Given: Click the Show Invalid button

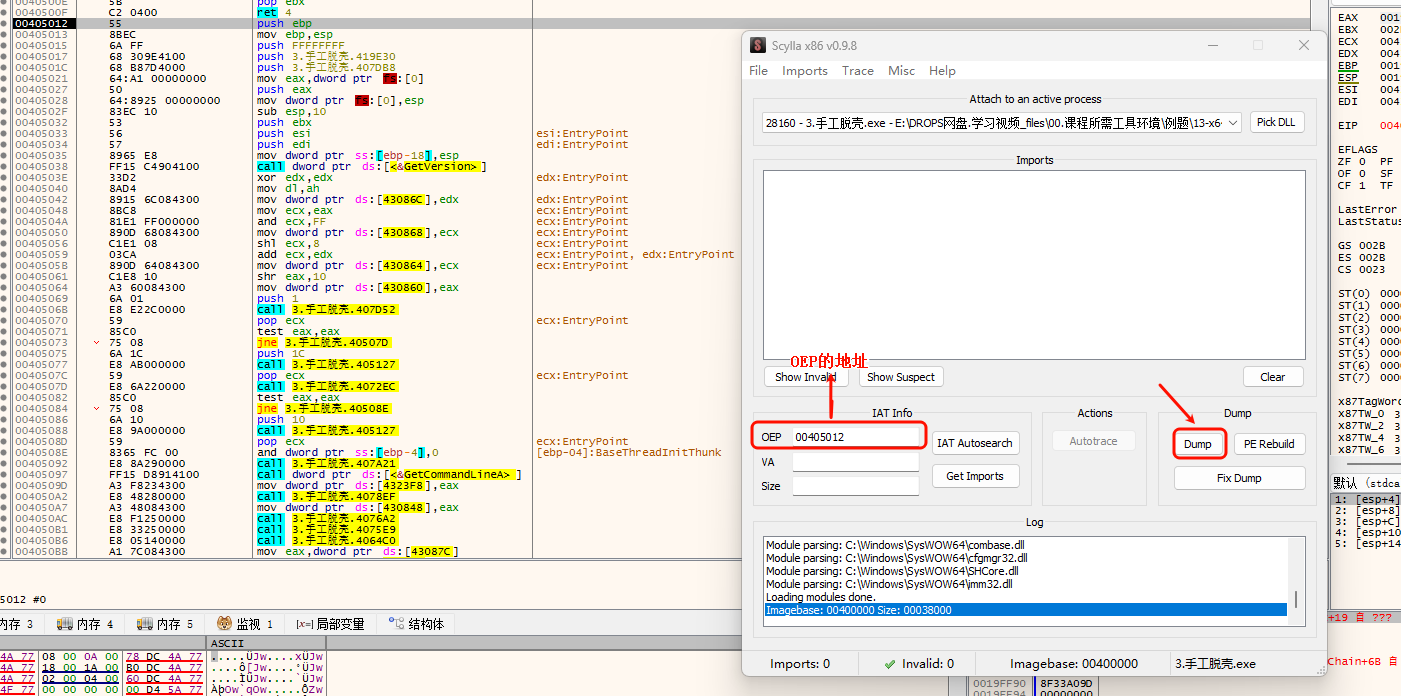Looking at the screenshot, I should (x=806, y=377).
